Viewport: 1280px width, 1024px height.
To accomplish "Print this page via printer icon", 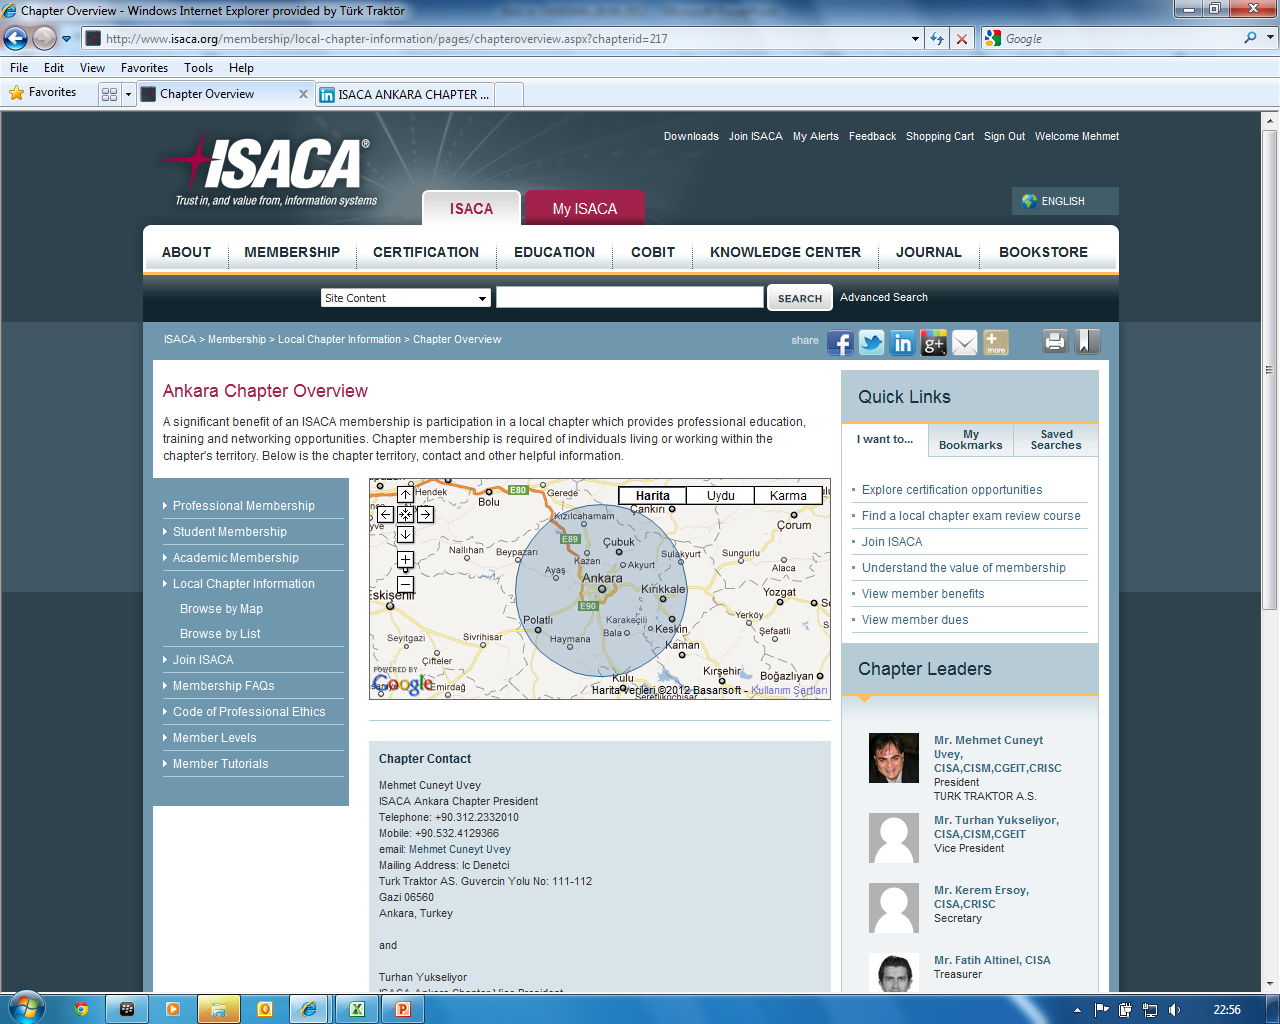I will (1055, 341).
